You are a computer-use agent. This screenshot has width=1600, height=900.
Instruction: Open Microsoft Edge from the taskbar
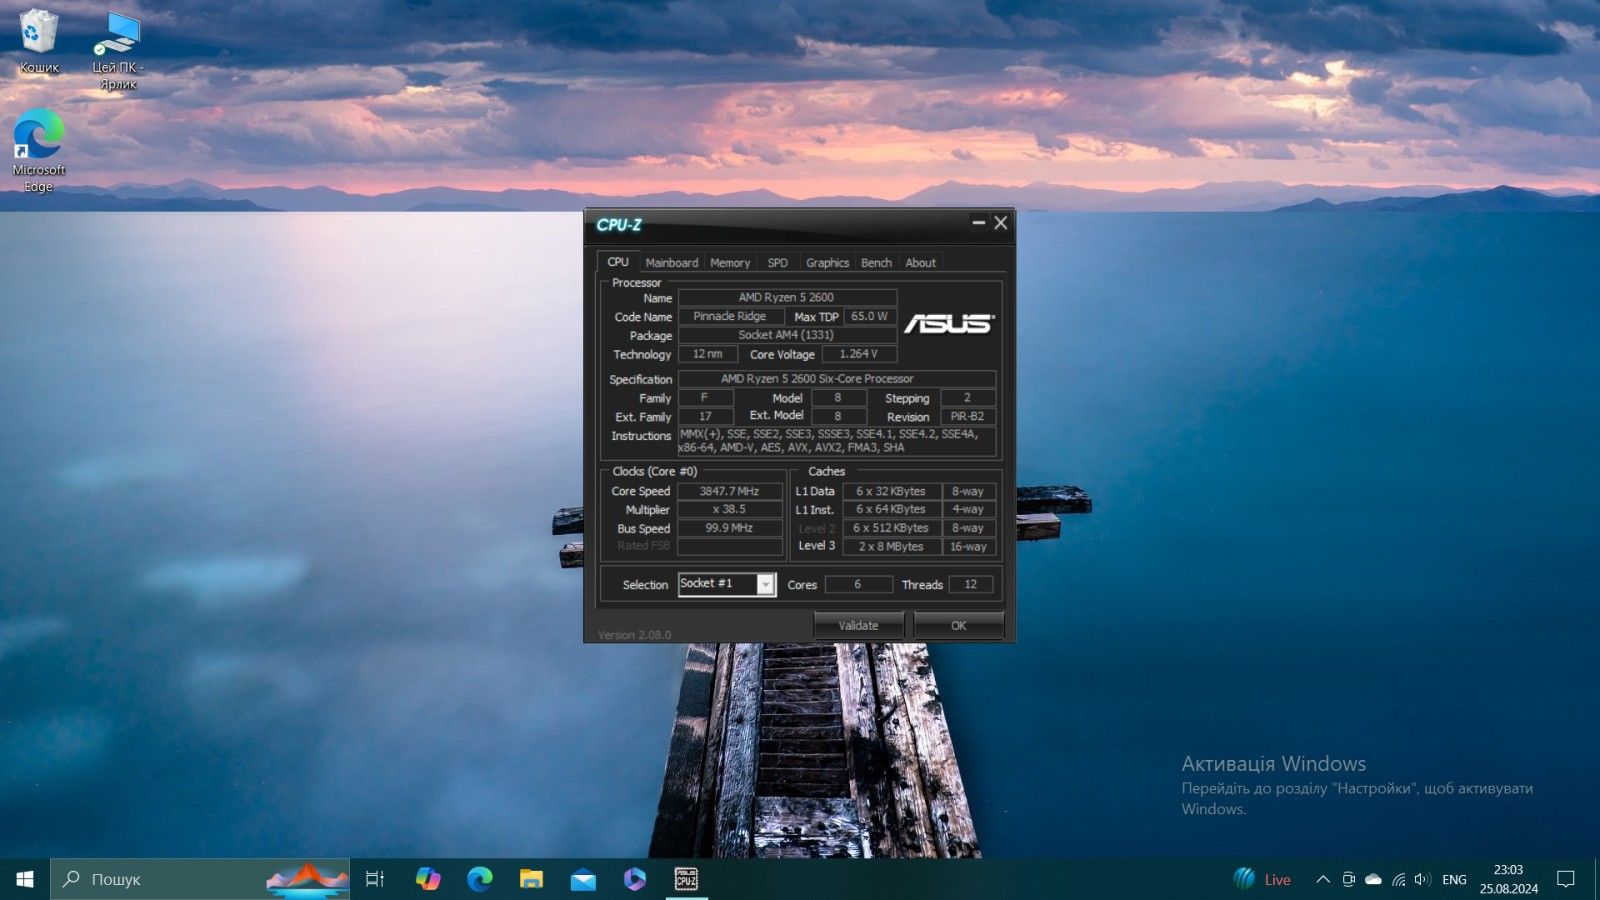pyautogui.click(x=480, y=879)
